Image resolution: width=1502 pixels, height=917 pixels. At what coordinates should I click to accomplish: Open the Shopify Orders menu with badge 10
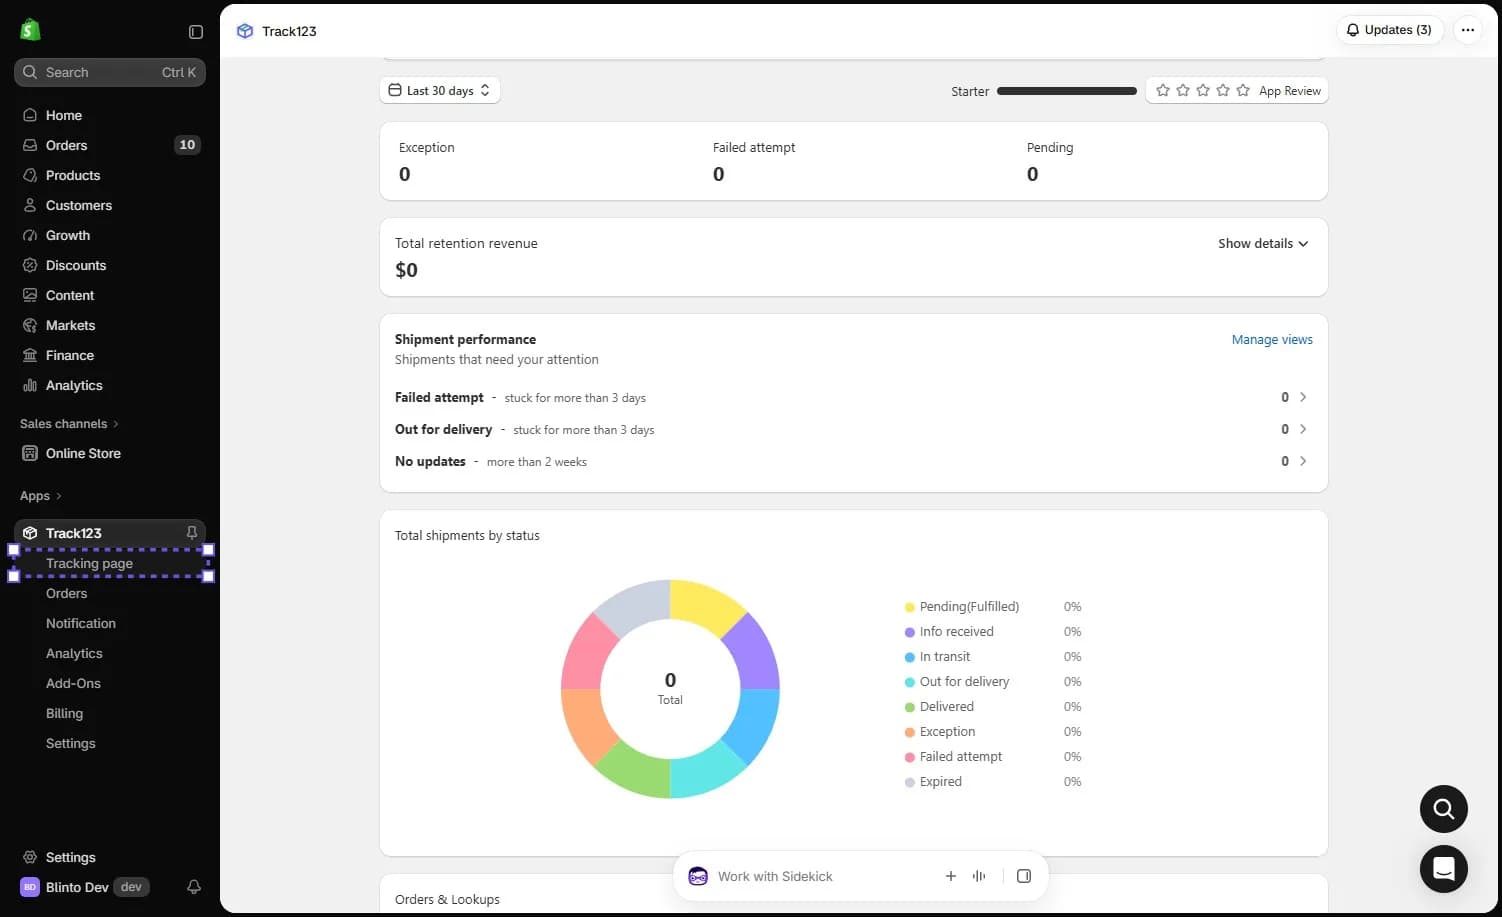click(x=110, y=145)
